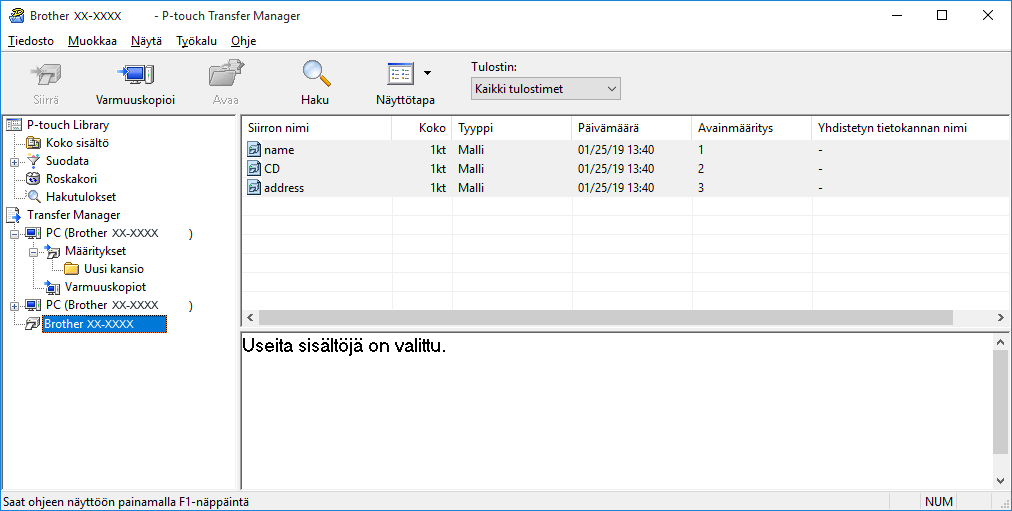Viewport: 1012px width, 511px height.
Task: Sort by Päivämäärä column header
Action: (x=631, y=128)
